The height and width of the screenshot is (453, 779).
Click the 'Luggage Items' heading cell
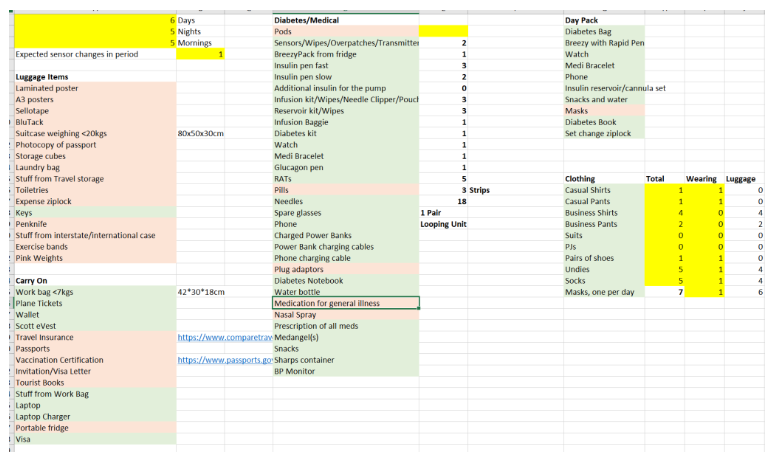43,77
